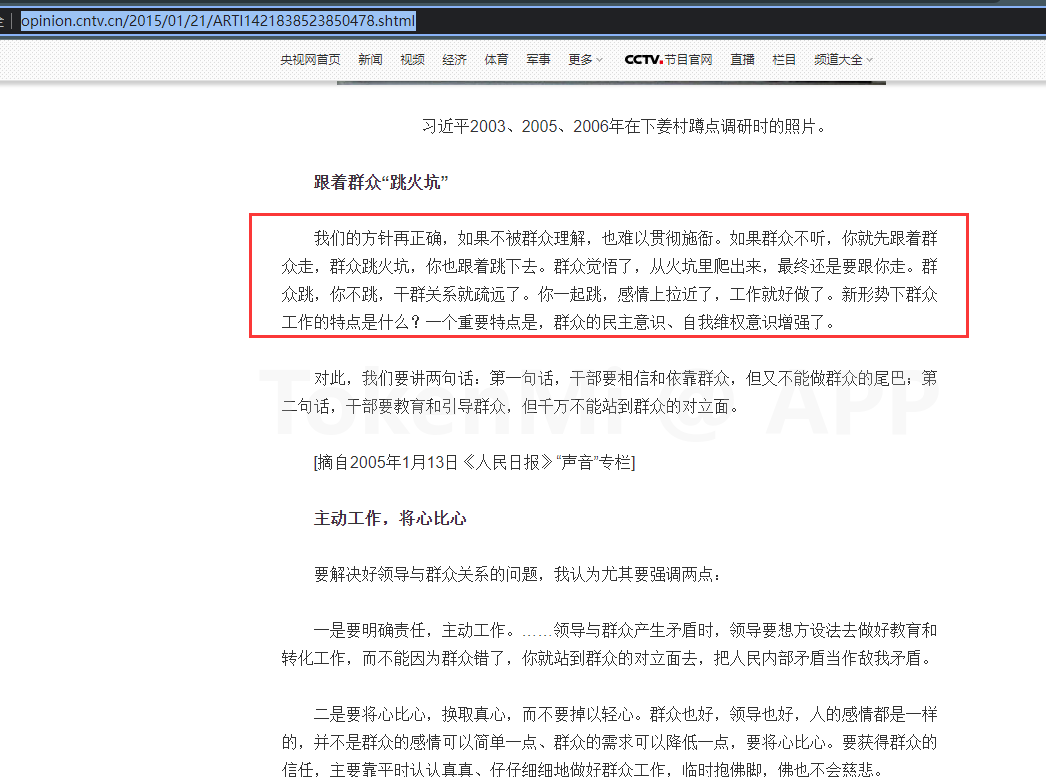The width and height of the screenshot is (1046, 777).
Task: Click the browser address bar URL
Action: [218, 21]
